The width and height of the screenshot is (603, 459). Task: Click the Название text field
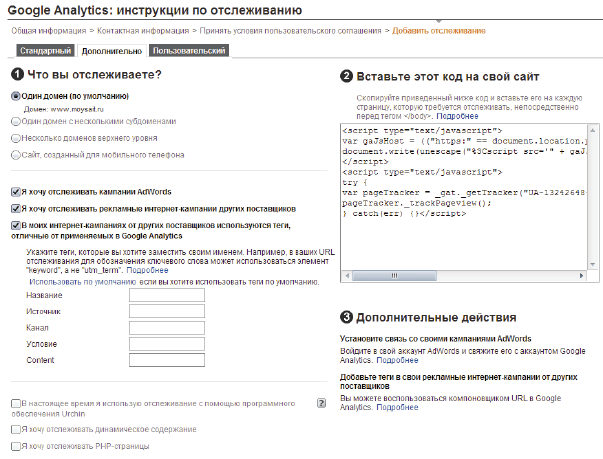166,296
